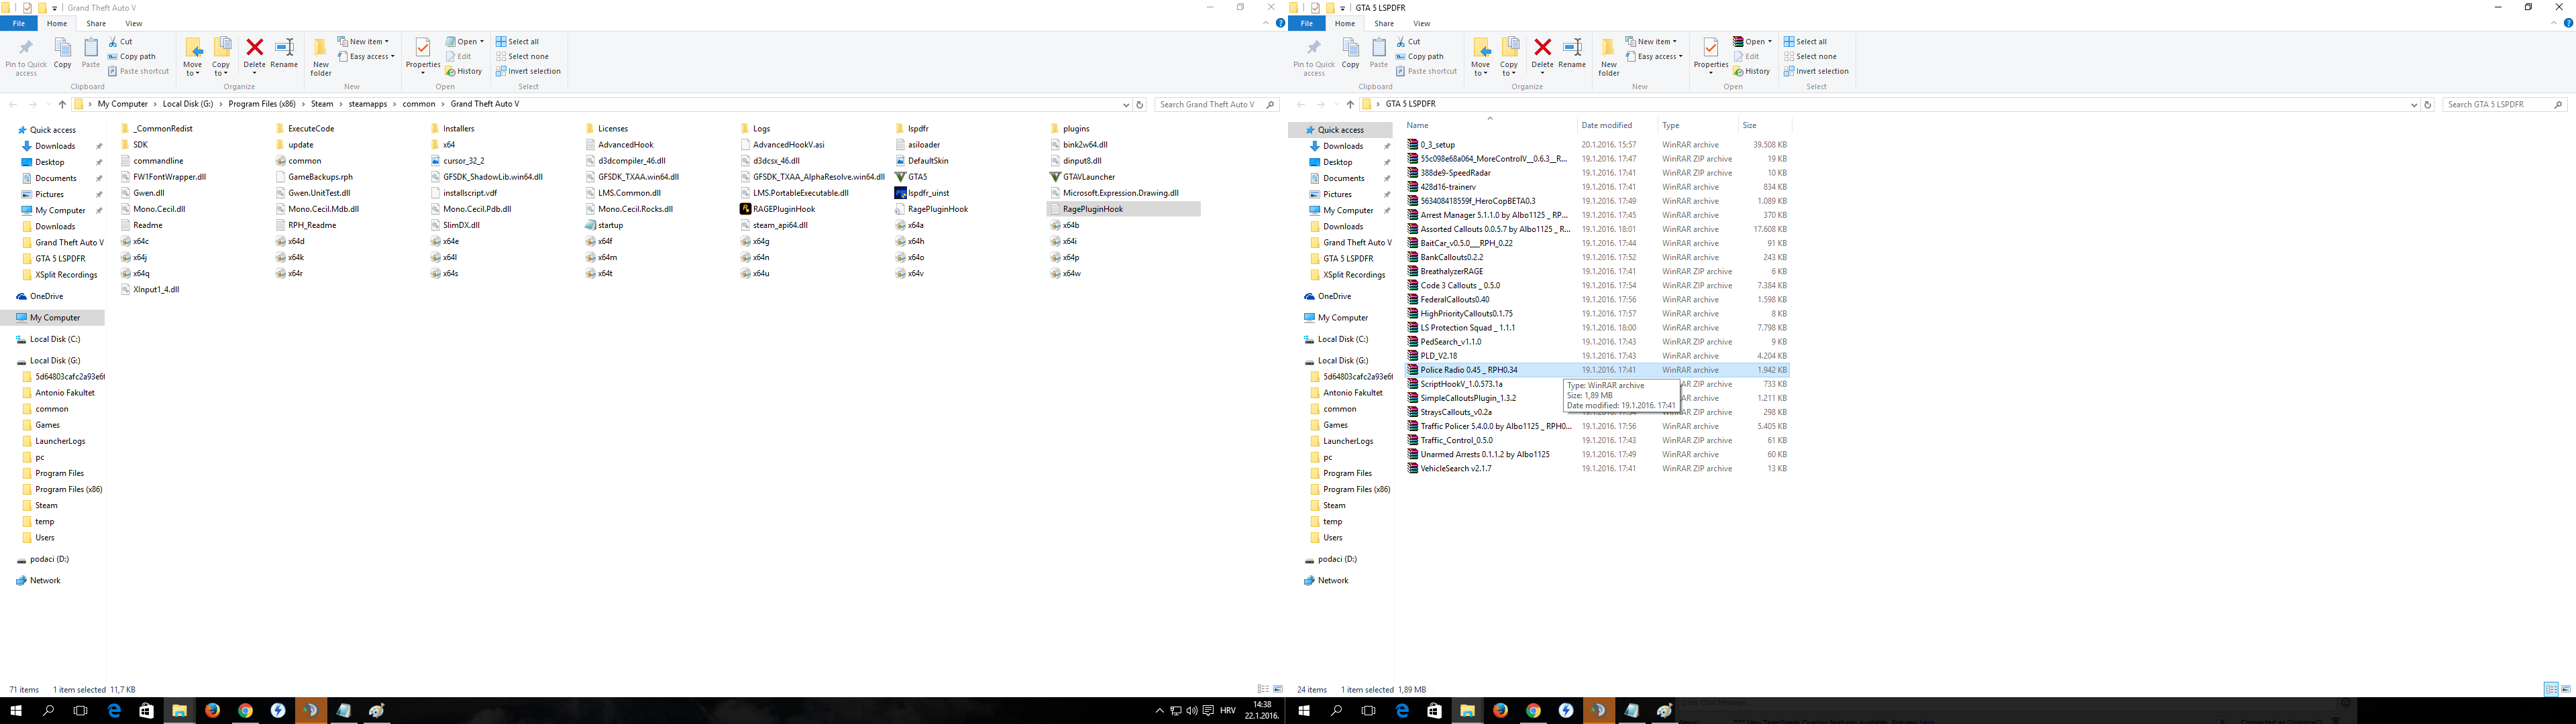The image size is (2576, 724).
Task: Click Rename in the GTA 5 LSPDFR window ribbon
Action: (x=1572, y=54)
